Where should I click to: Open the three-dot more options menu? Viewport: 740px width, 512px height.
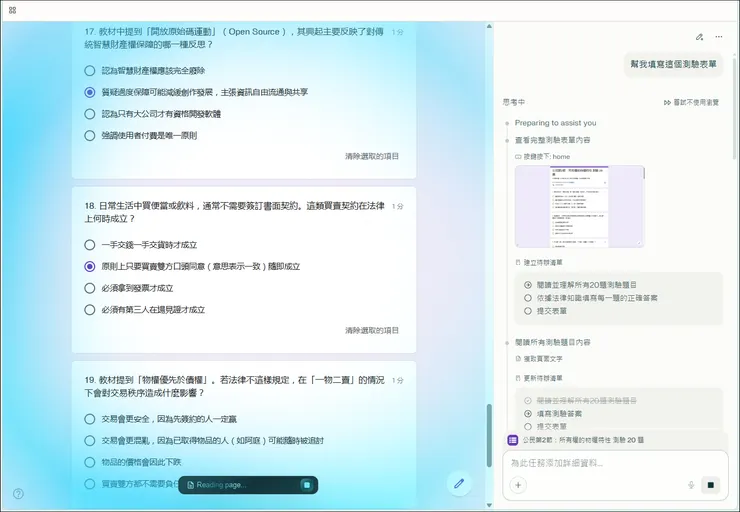[x=719, y=37]
